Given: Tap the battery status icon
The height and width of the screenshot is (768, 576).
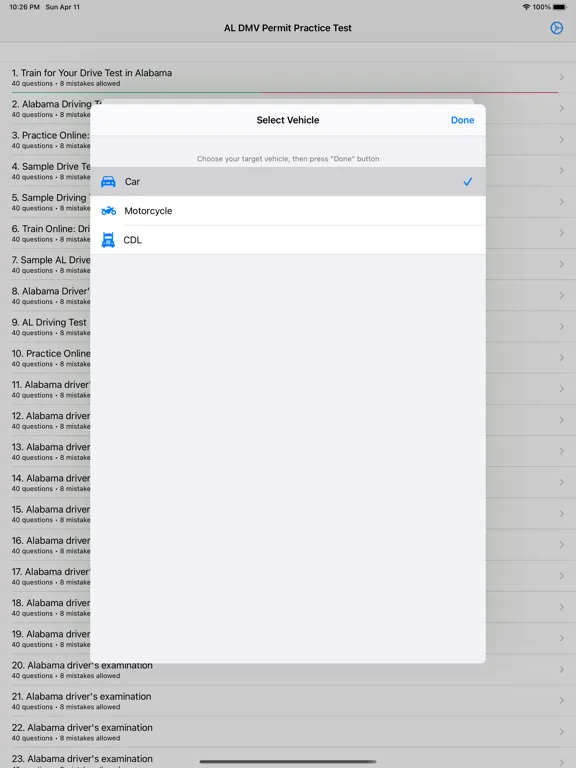Looking at the screenshot, I should coord(560,7).
